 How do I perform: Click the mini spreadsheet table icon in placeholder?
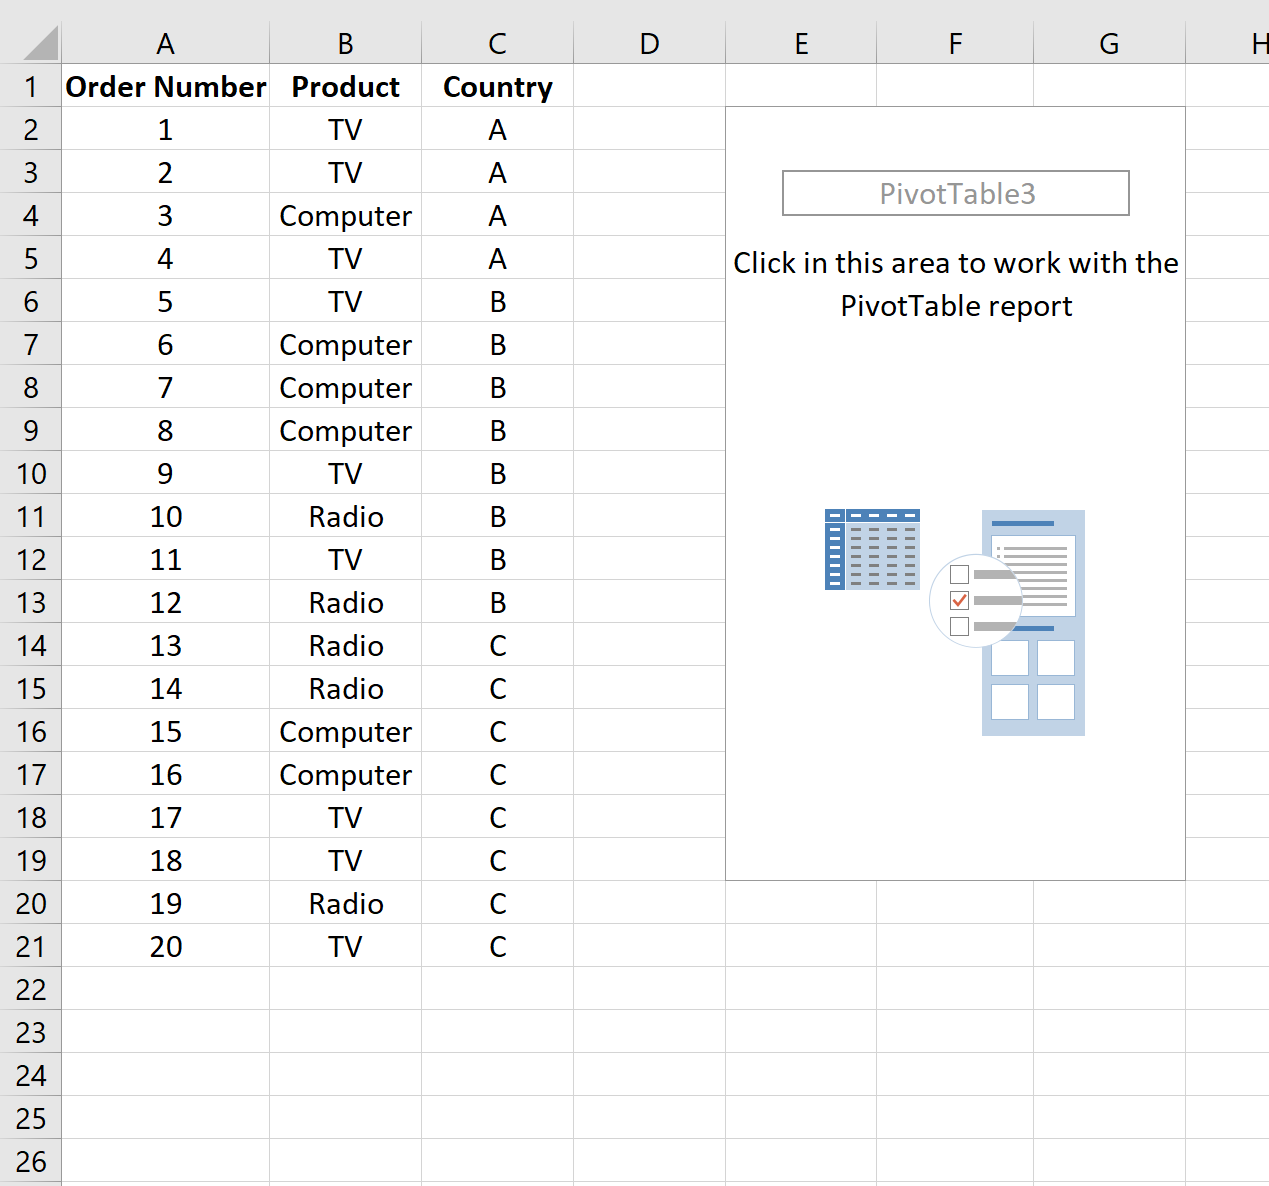[872, 548]
